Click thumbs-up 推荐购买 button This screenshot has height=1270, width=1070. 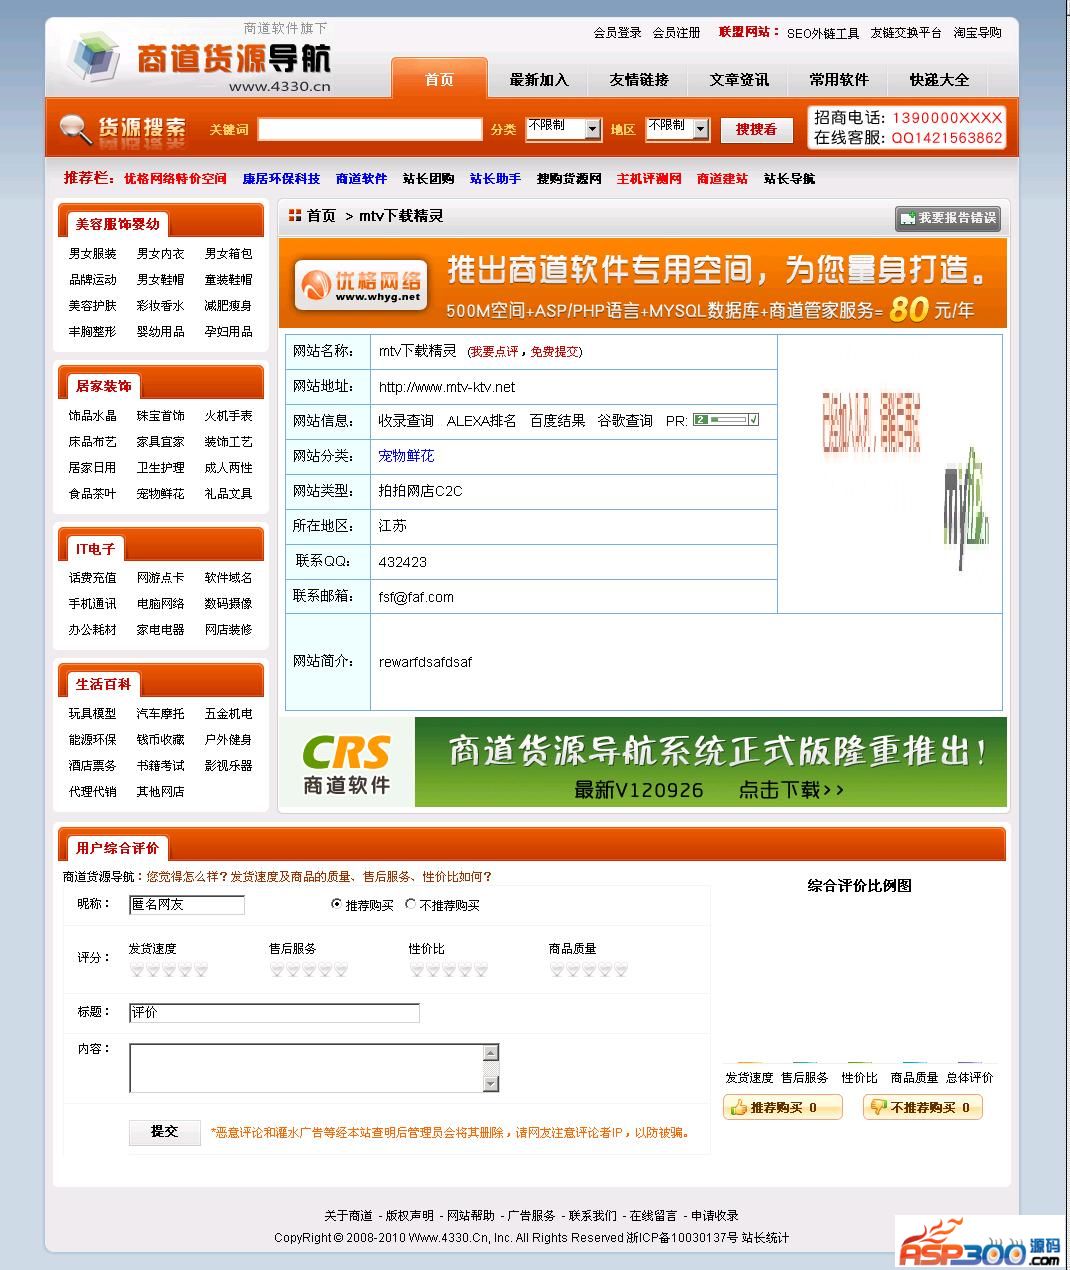coord(783,1107)
